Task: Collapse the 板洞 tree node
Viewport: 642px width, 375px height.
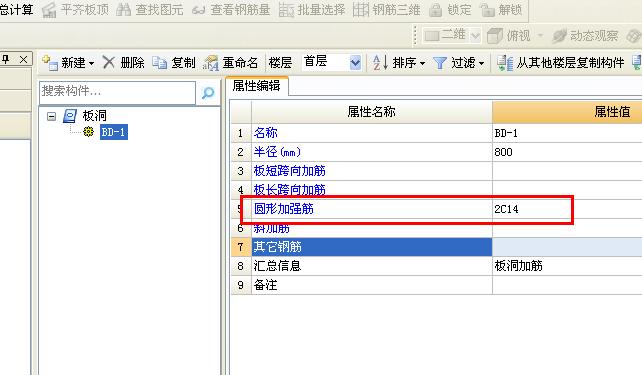Action: click(x=51, y=116)
